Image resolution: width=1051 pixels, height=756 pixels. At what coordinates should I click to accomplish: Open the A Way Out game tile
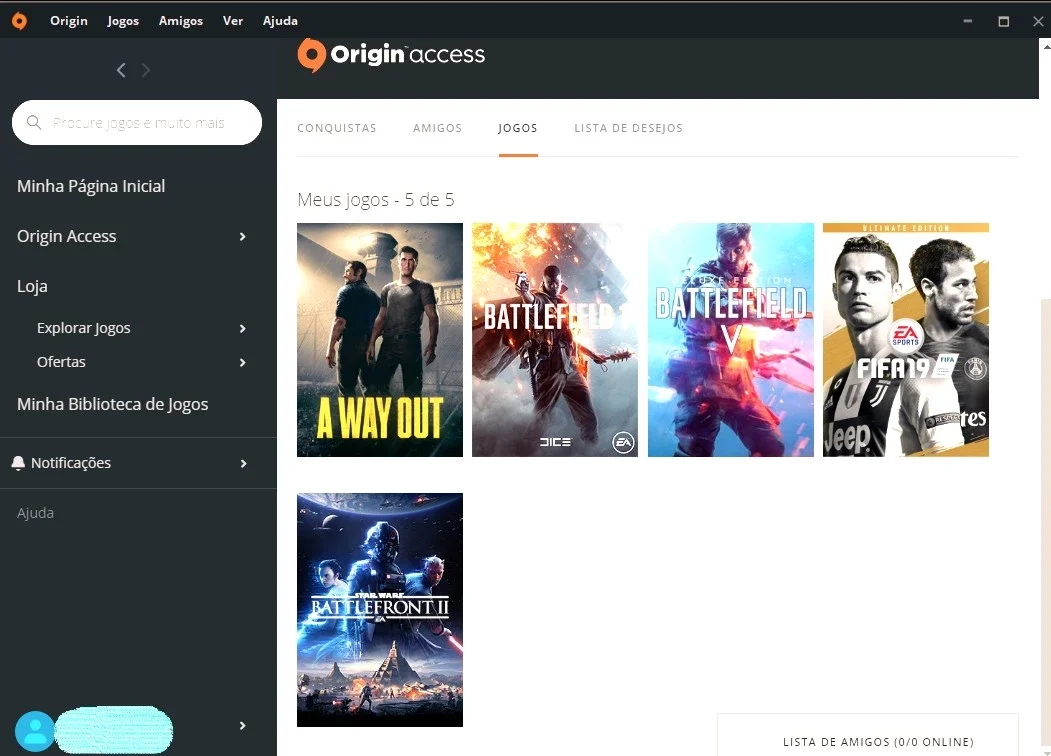379,340
